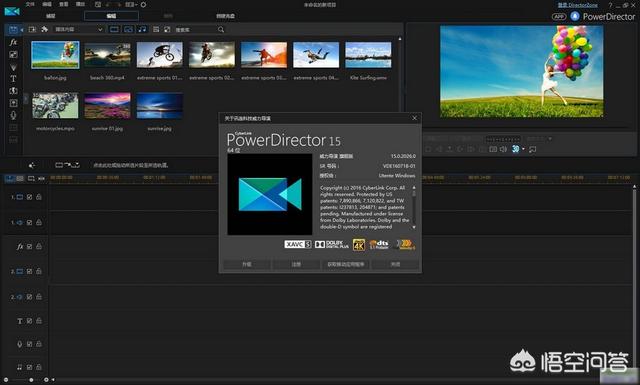The image size is (640, 385).
Task: Open the 播放 (Playback) menu
Action: (x=80, y=4)
